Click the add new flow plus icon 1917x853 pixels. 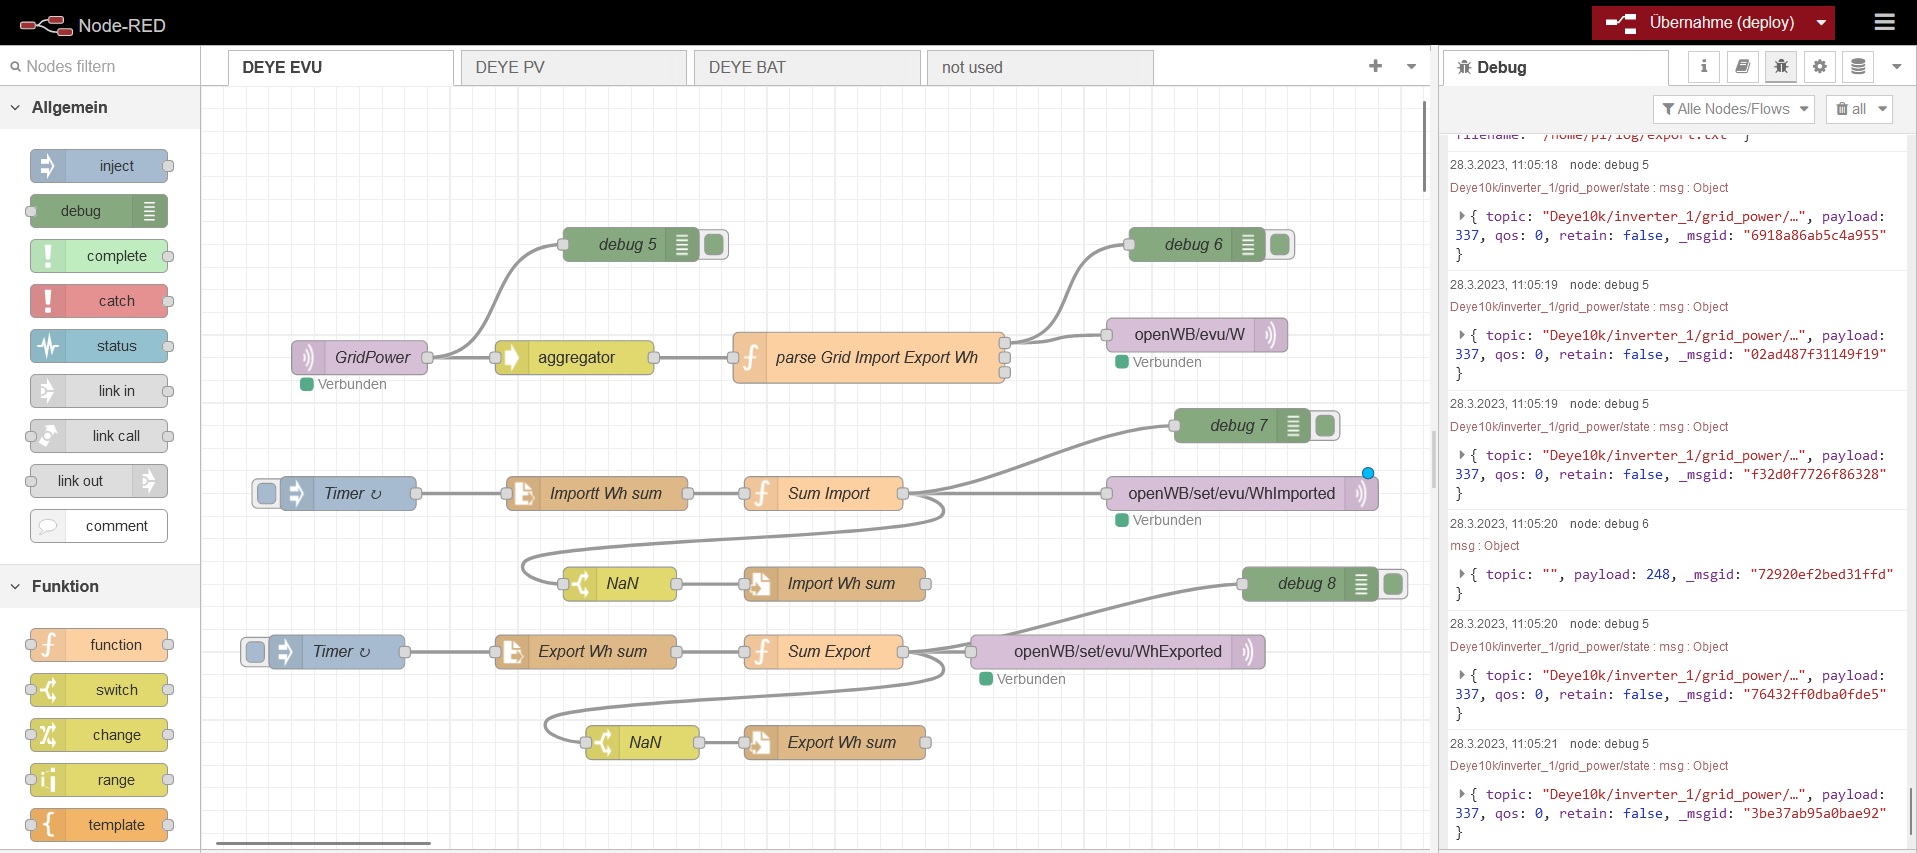[1375, 66]
